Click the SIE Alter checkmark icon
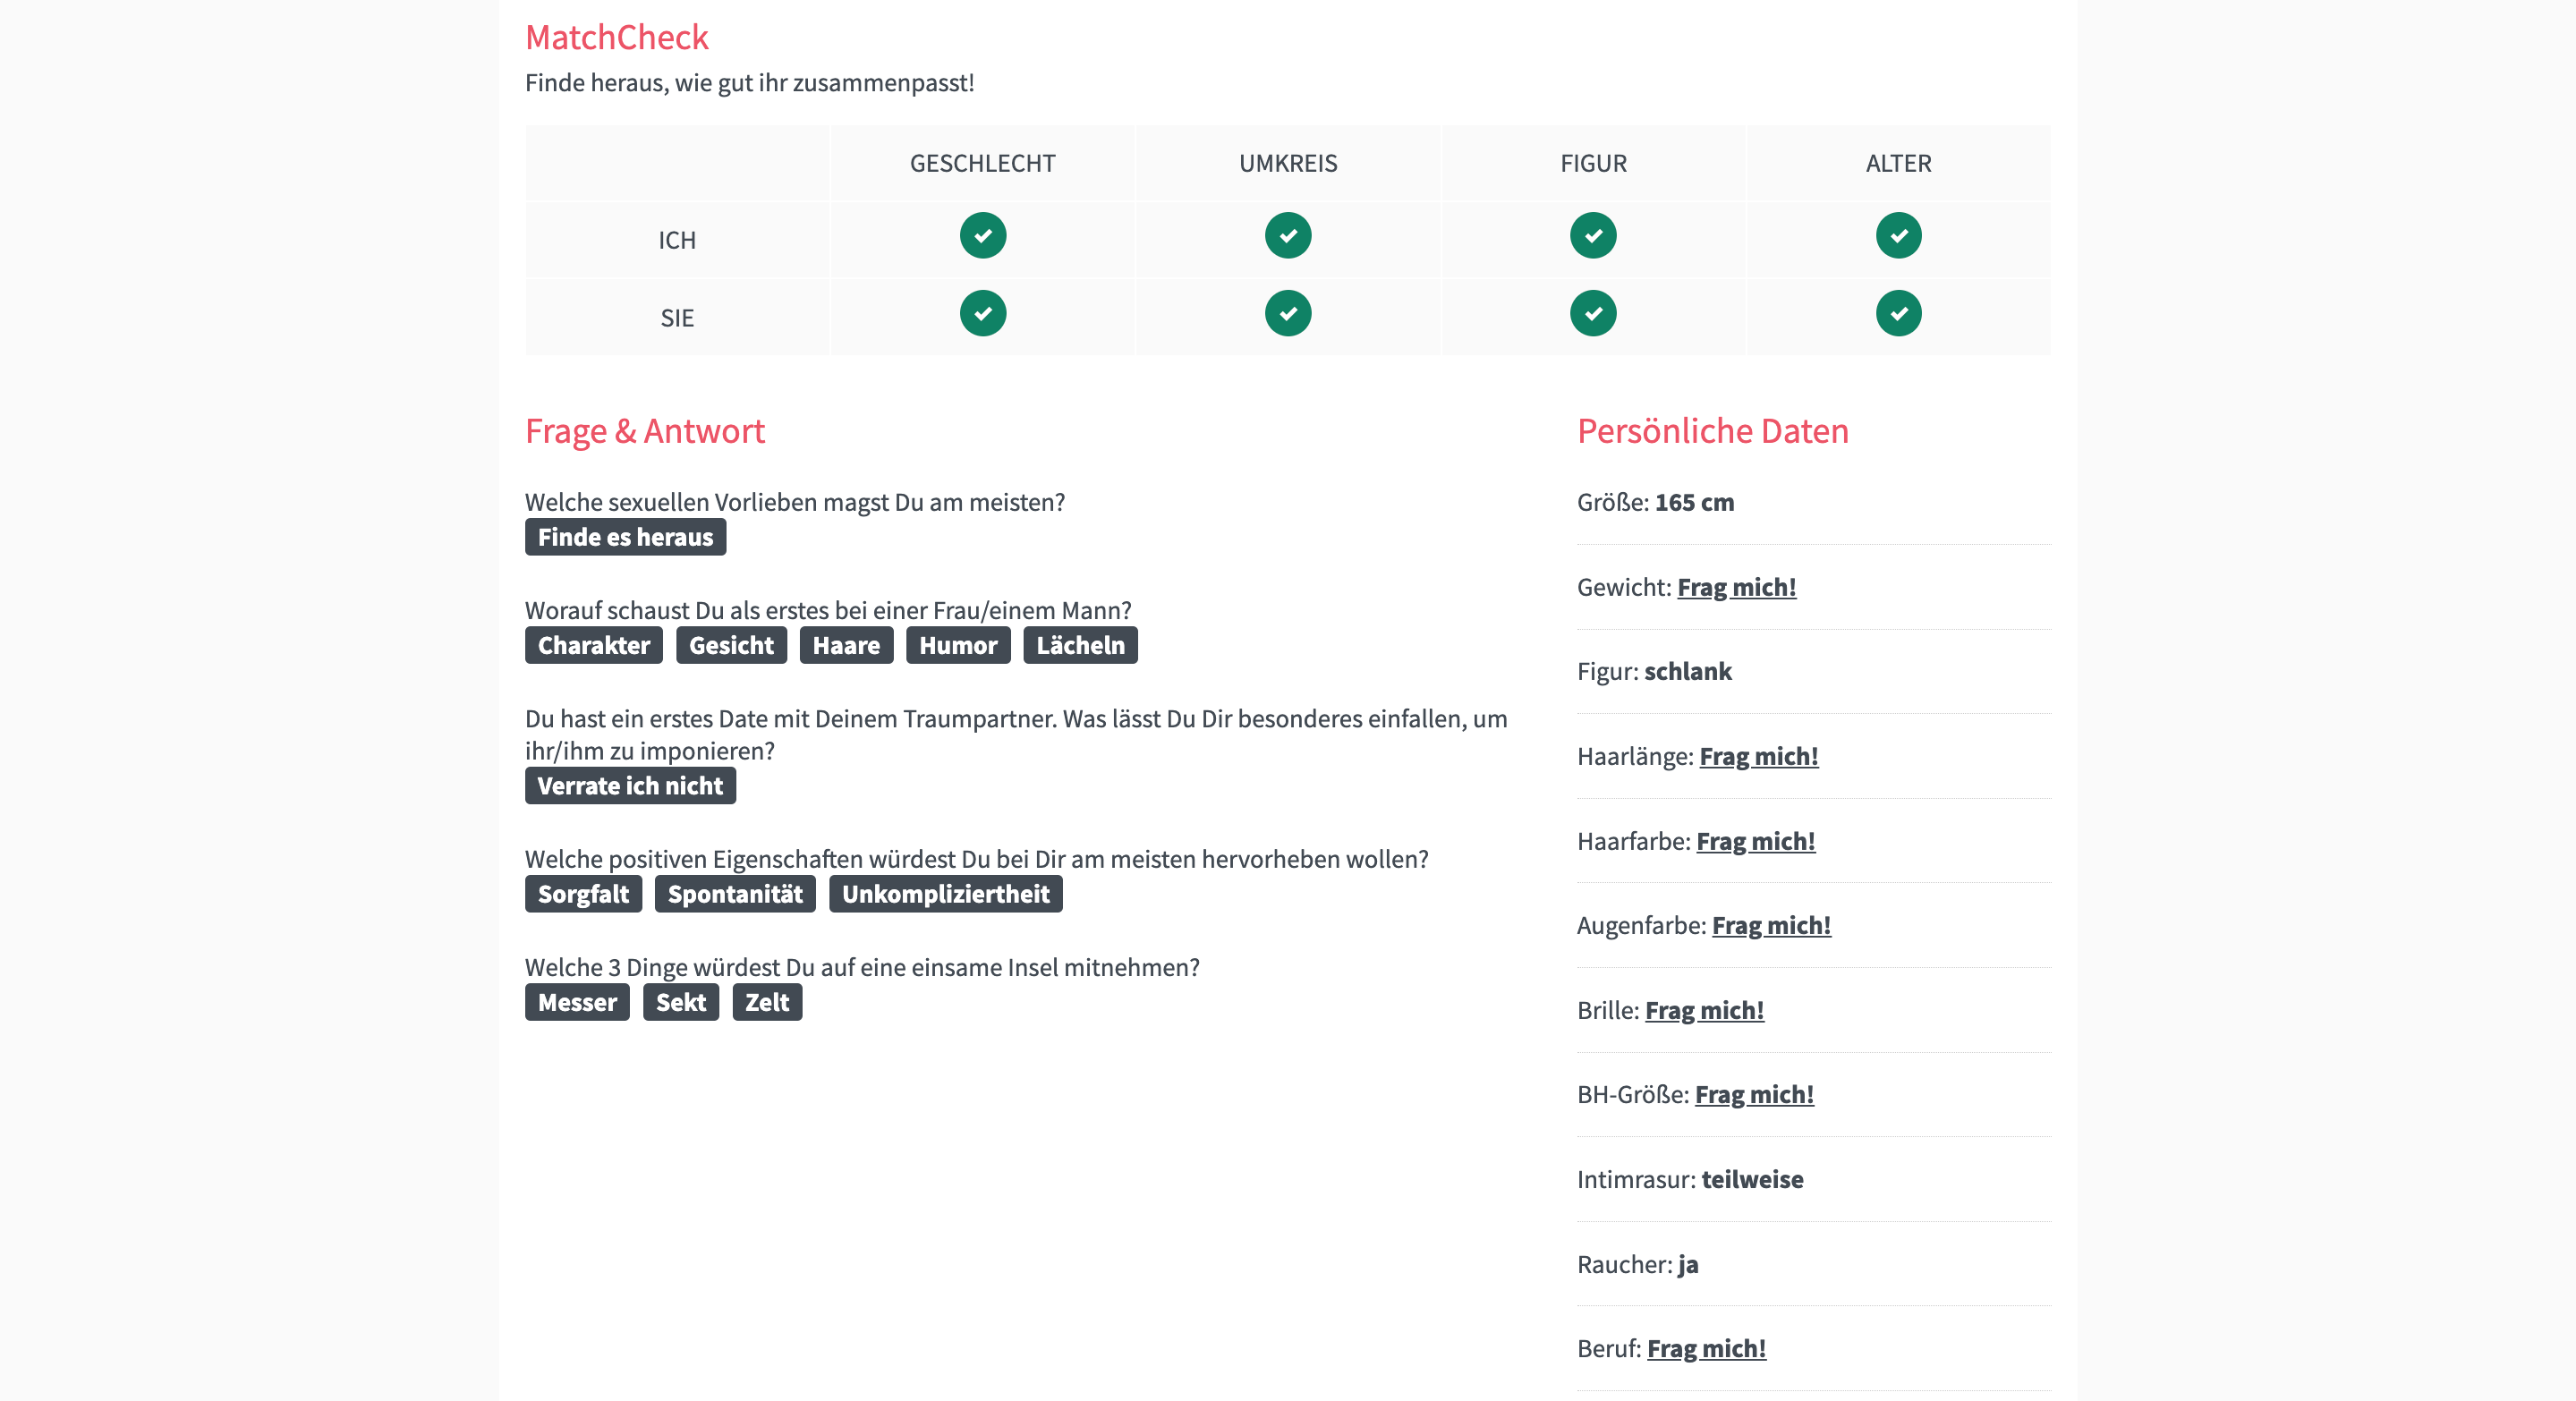This screenshot has width=2576, height=1401. coord(1898,313)
